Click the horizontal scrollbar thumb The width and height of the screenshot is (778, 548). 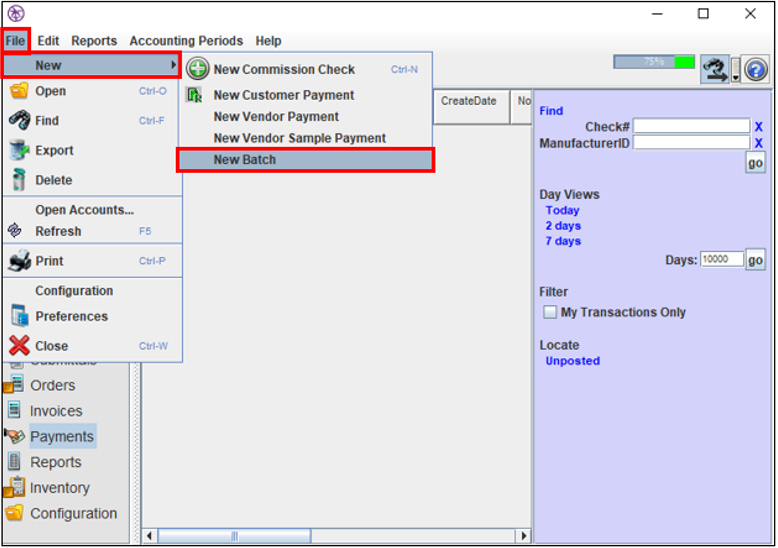pos(234,536)
